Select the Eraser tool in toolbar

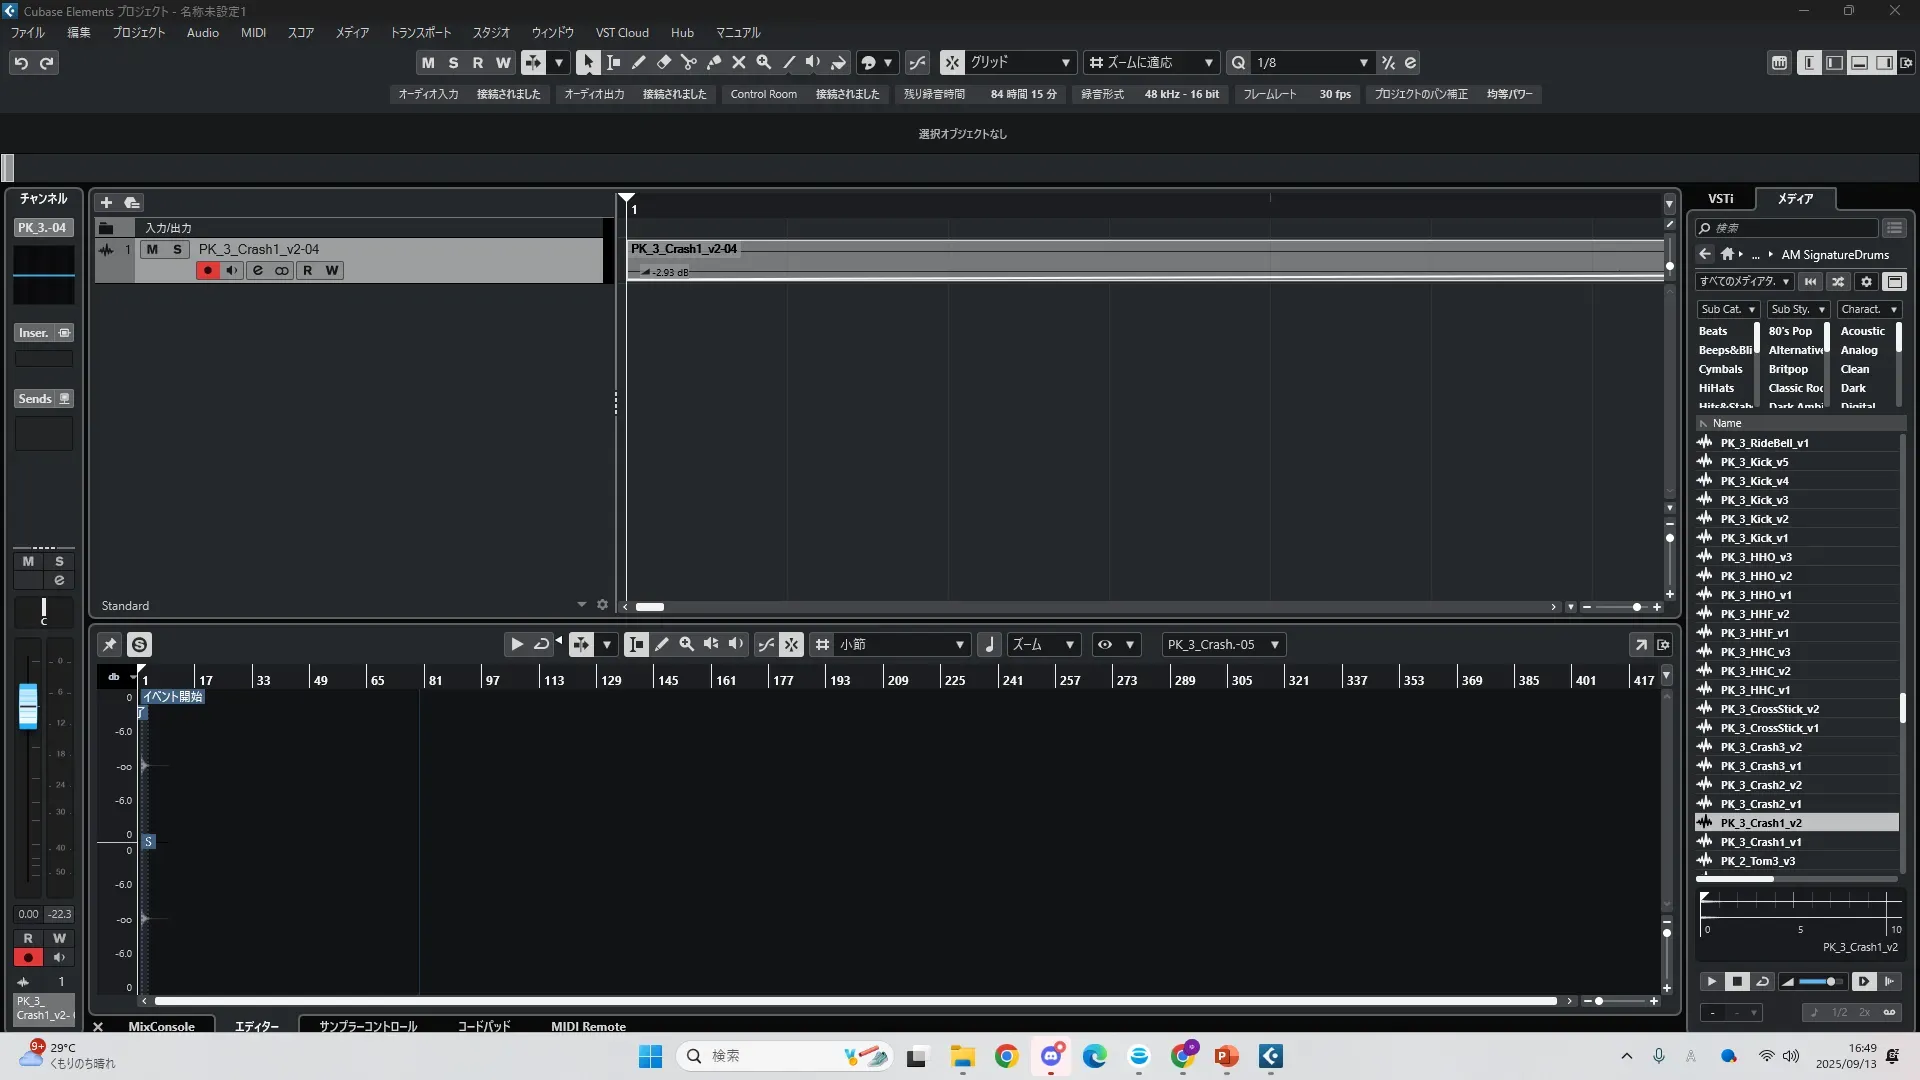[x=663, y=62]
